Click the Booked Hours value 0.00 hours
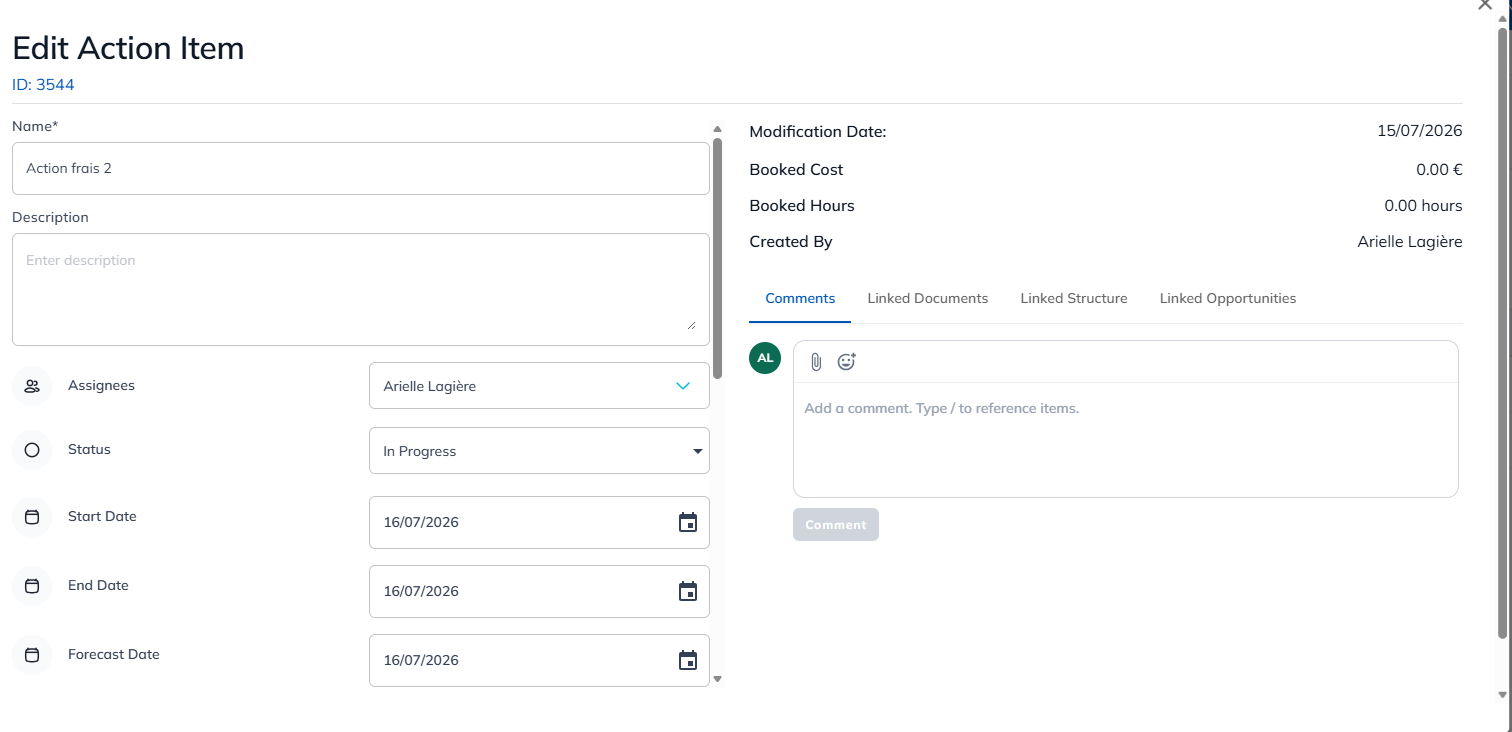The width and height of the screenshot is (1512, 732). [x=1423, y=206]
